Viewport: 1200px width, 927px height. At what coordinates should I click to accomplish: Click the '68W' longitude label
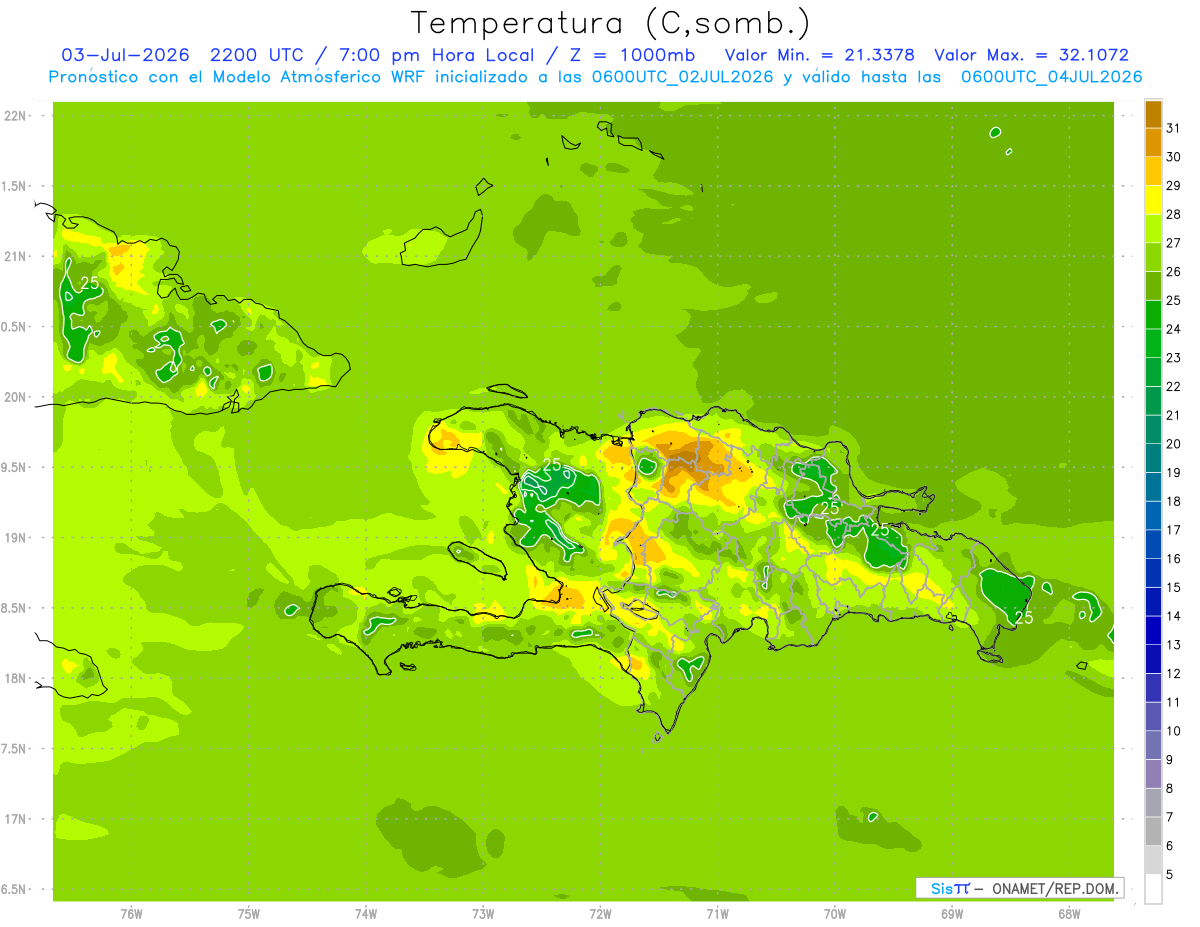[1069, 914]
